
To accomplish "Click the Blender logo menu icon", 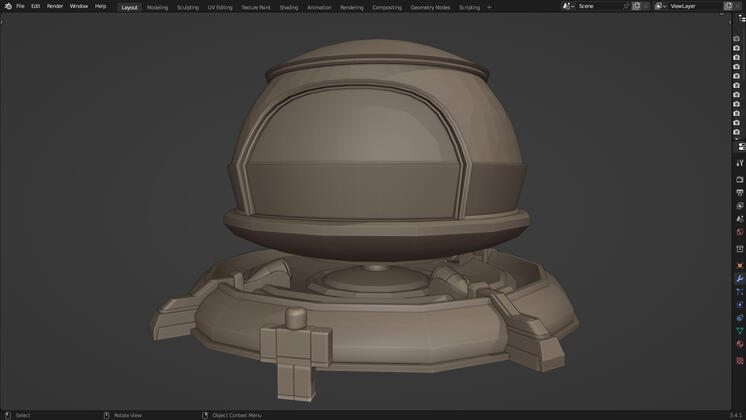I will click(x=8, y=6).
